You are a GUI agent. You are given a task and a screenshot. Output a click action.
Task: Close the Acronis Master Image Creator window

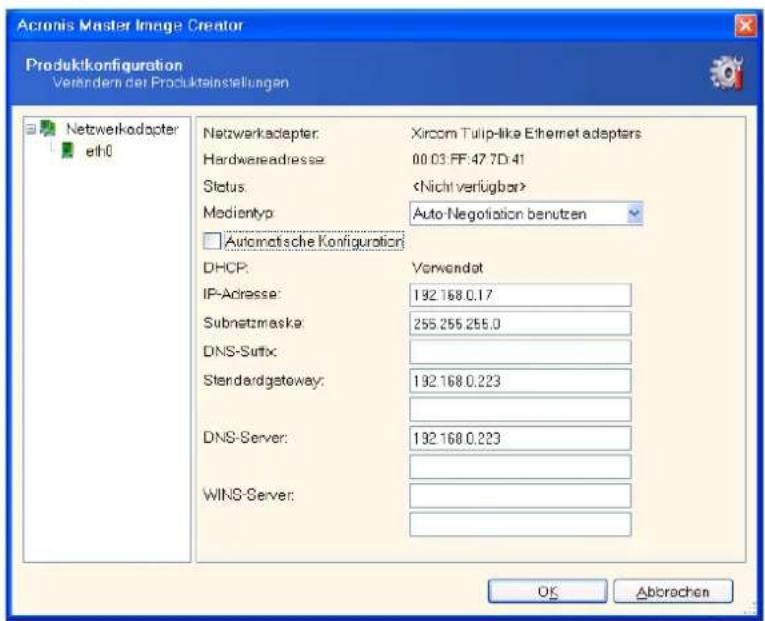coord(745,25)
